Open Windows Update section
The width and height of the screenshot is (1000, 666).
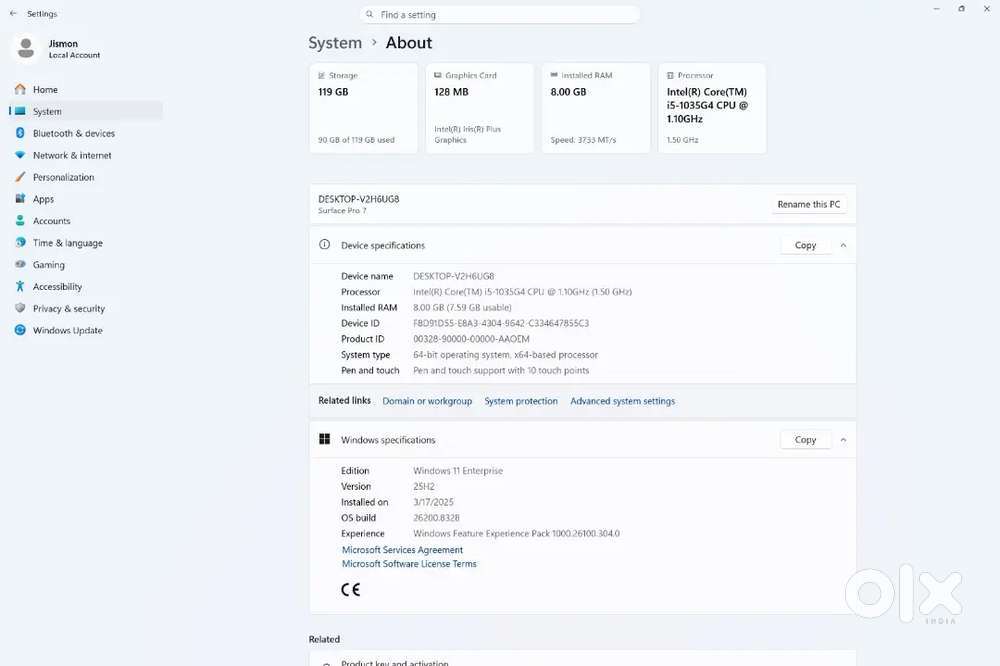coord(86,330)
